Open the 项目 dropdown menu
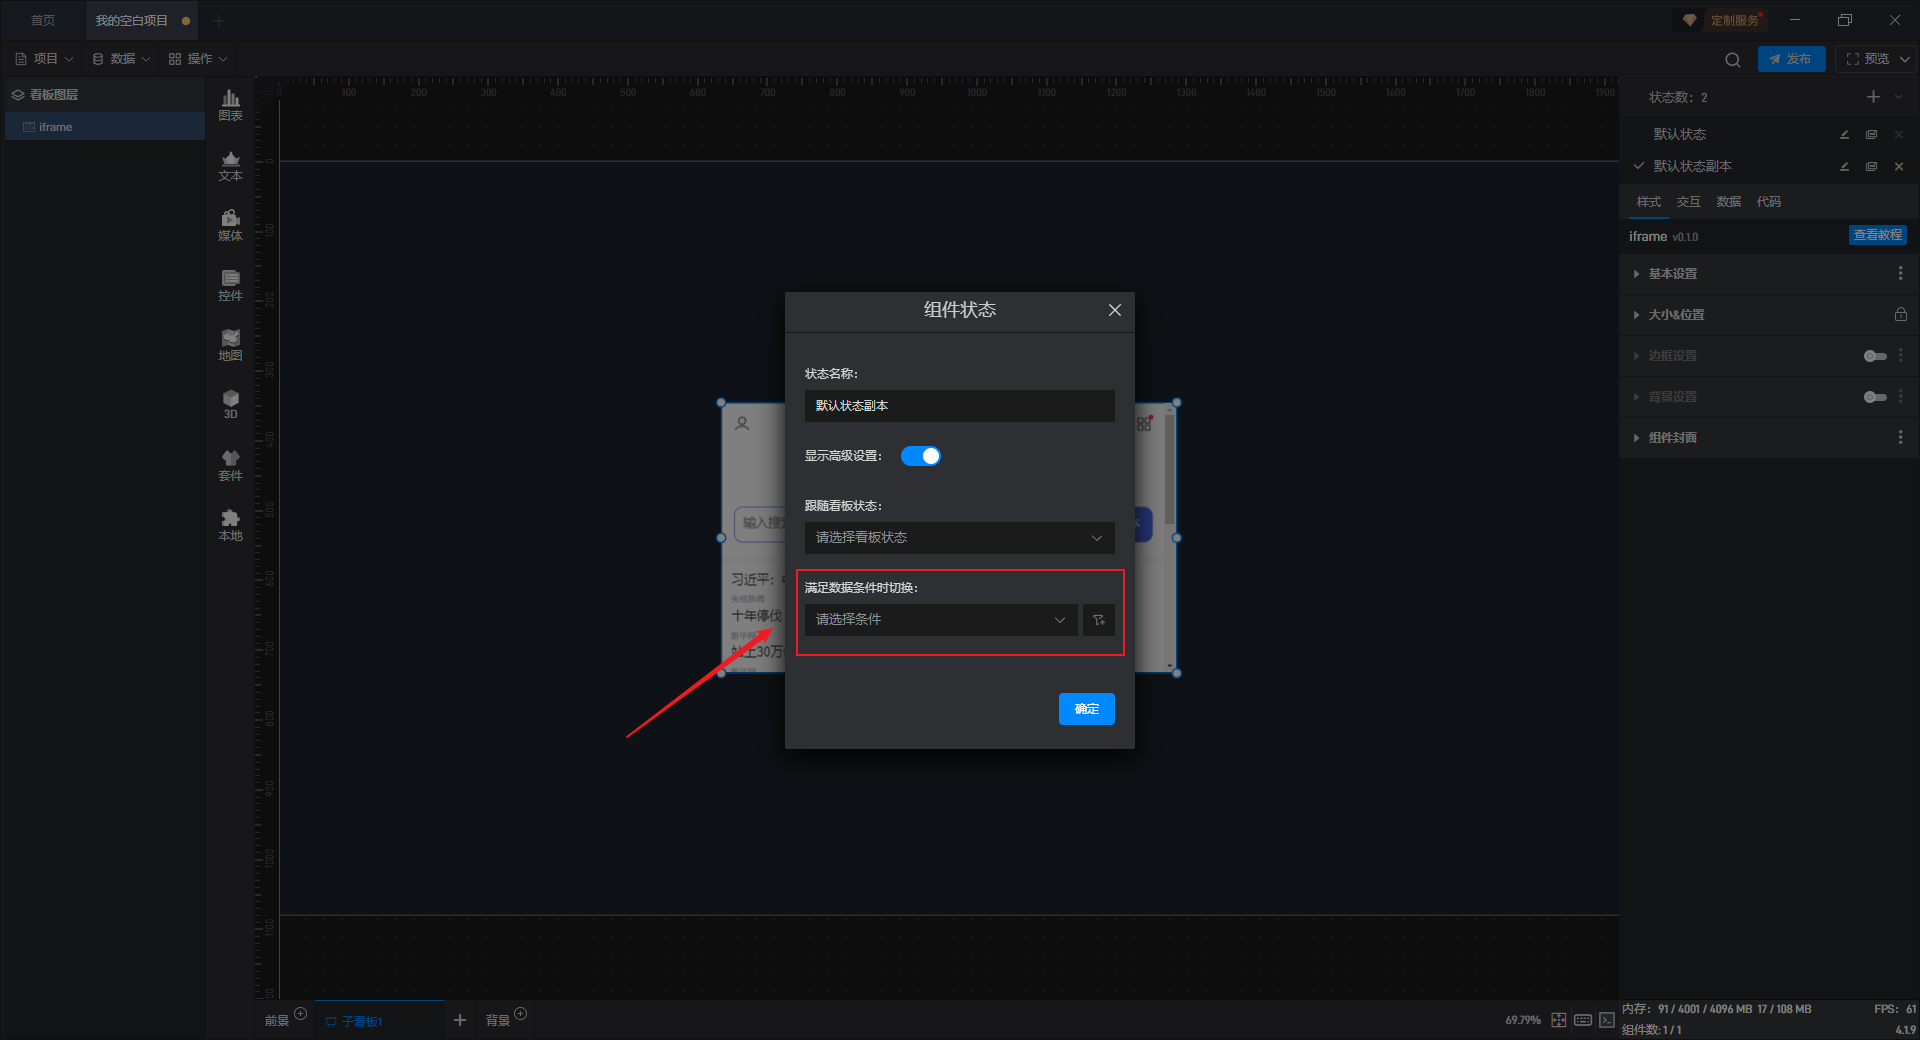The width and height of the screenshot is (1920, 1040). [44, 59]
